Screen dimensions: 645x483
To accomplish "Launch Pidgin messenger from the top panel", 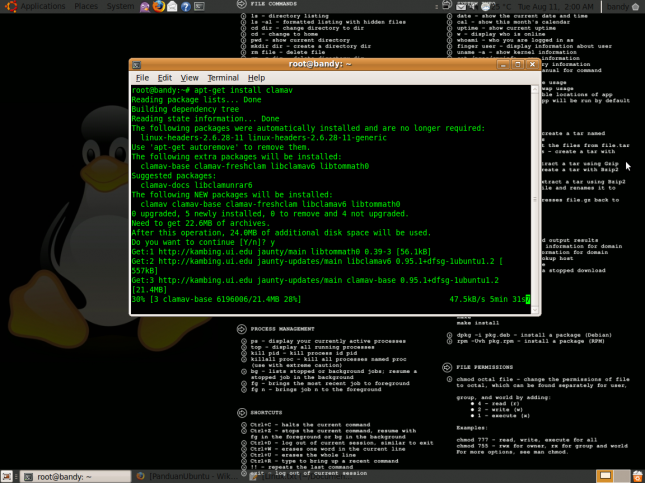I will click(x=145, y=7).
